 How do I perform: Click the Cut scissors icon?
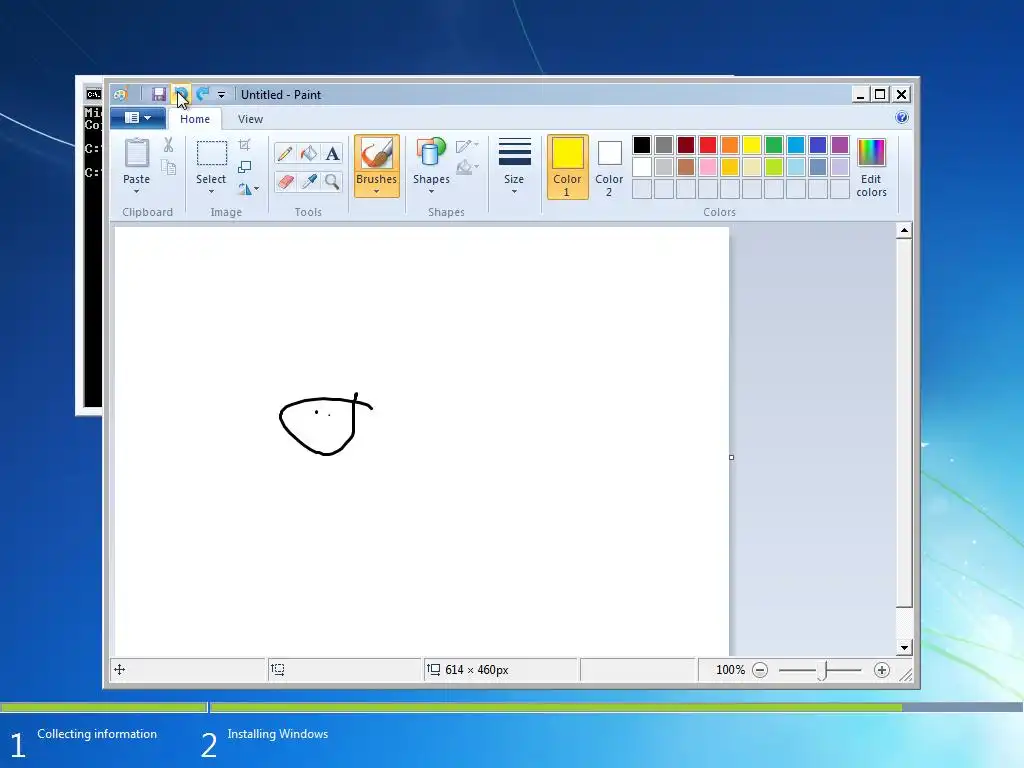tap(168, 144)
